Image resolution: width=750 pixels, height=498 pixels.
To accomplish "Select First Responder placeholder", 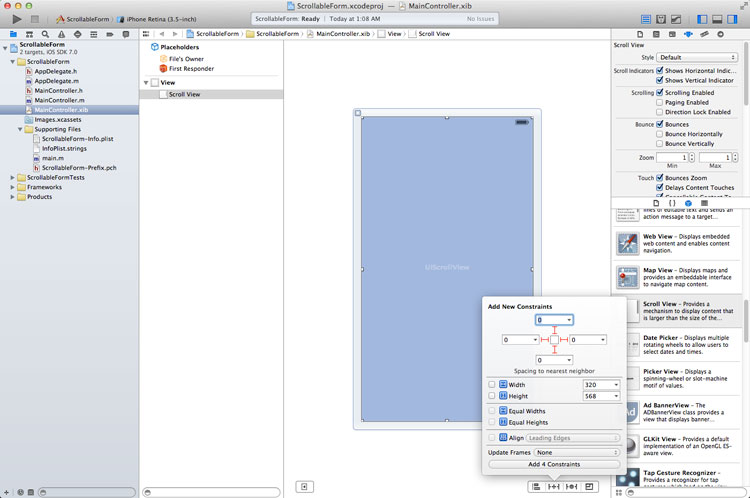I will 187,69.
